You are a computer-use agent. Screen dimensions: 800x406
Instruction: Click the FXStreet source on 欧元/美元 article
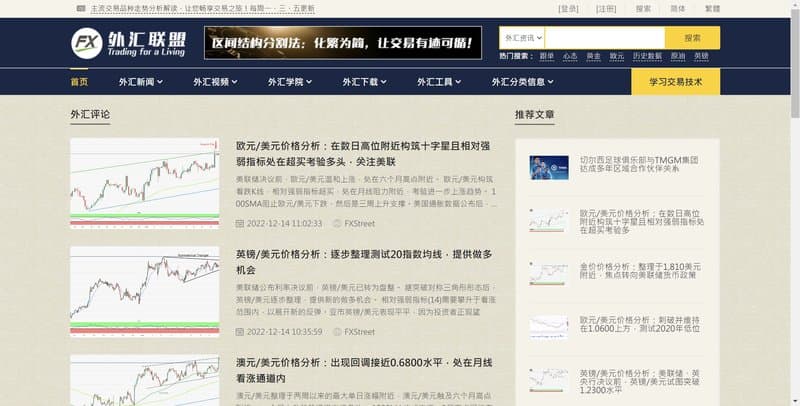359,223
